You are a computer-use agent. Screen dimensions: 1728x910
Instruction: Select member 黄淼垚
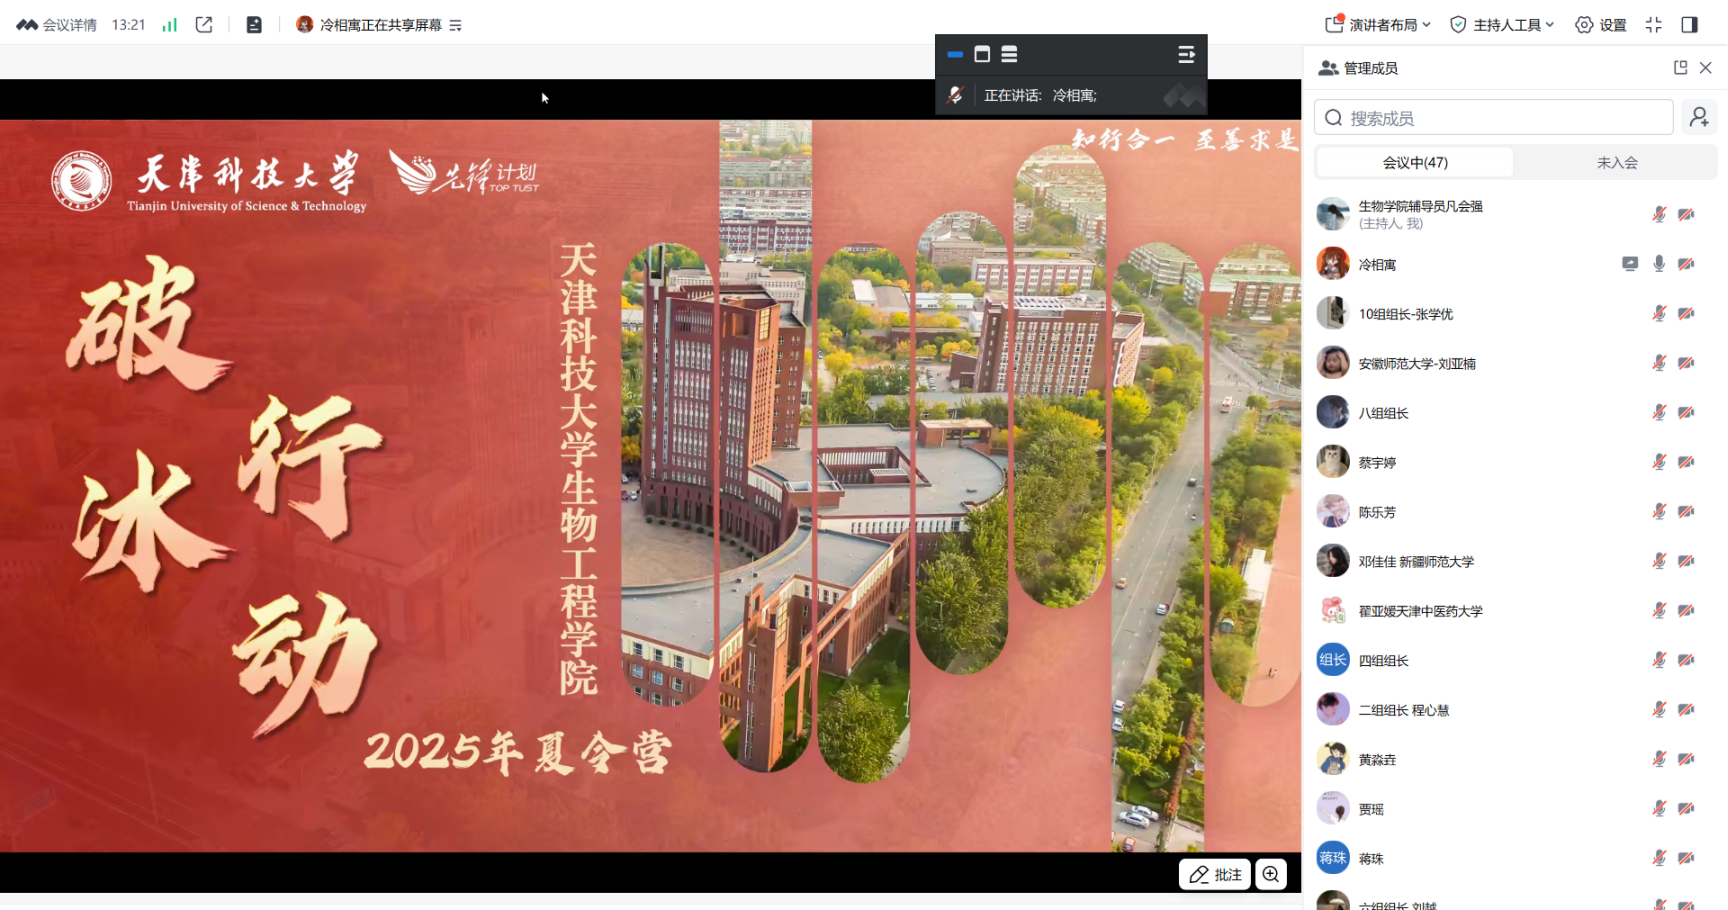[x=1516, y=759]
